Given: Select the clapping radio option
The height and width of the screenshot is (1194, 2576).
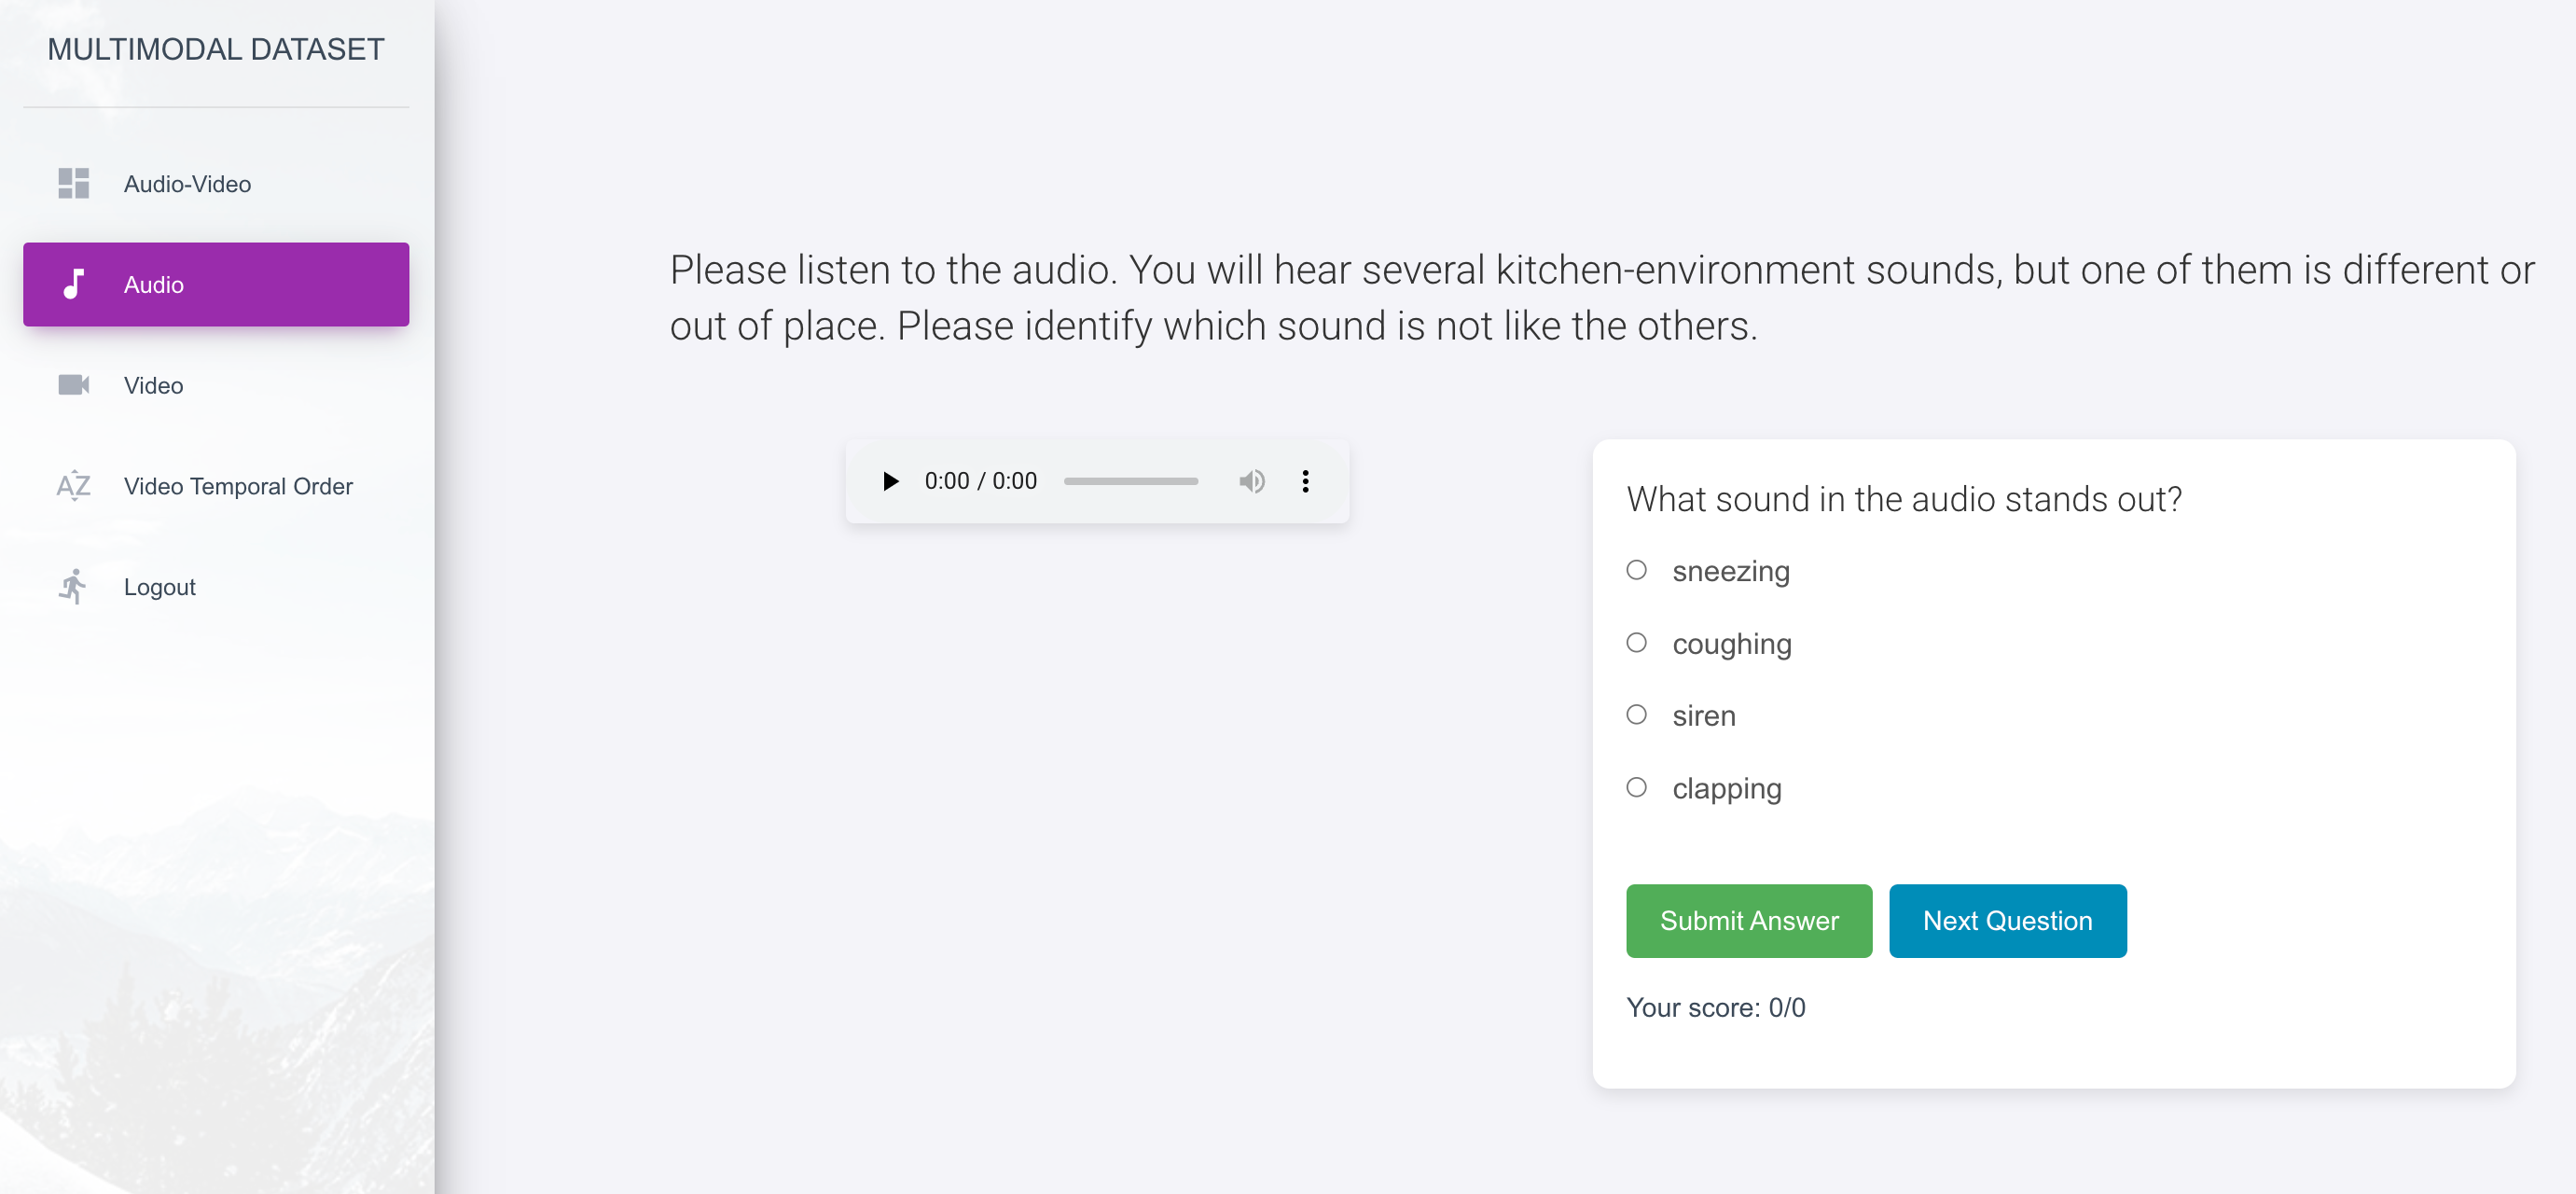Looking at the screenshot, I should (1636, 788).
